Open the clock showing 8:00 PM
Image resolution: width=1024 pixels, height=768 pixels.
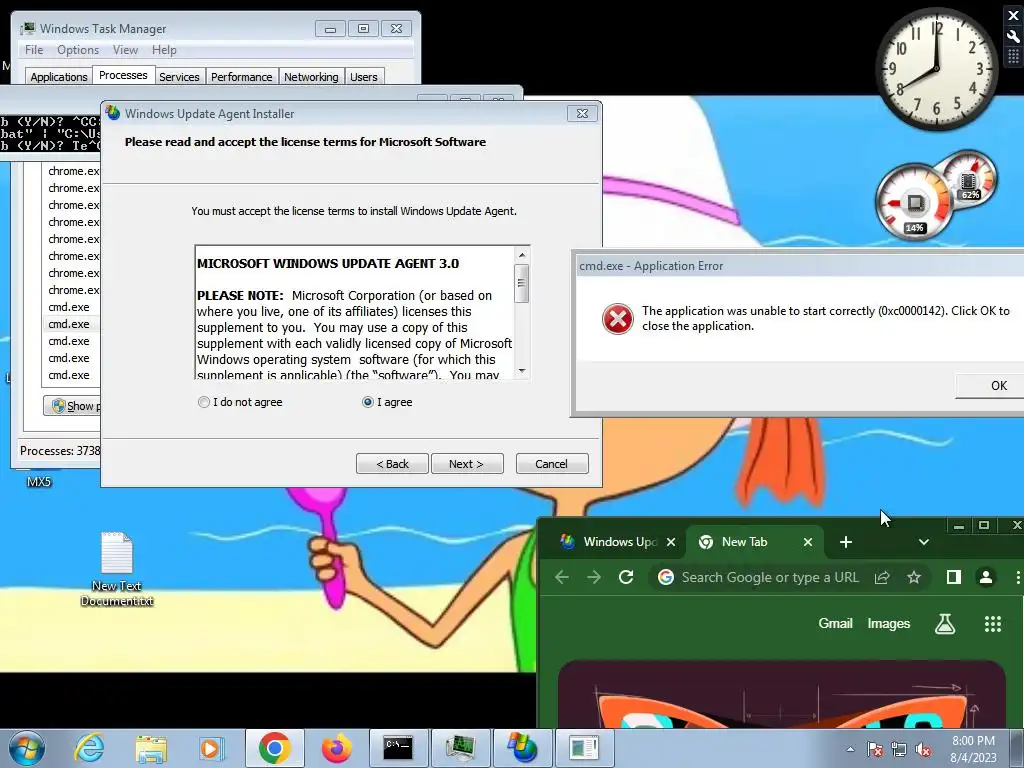(x=973, y=748)
